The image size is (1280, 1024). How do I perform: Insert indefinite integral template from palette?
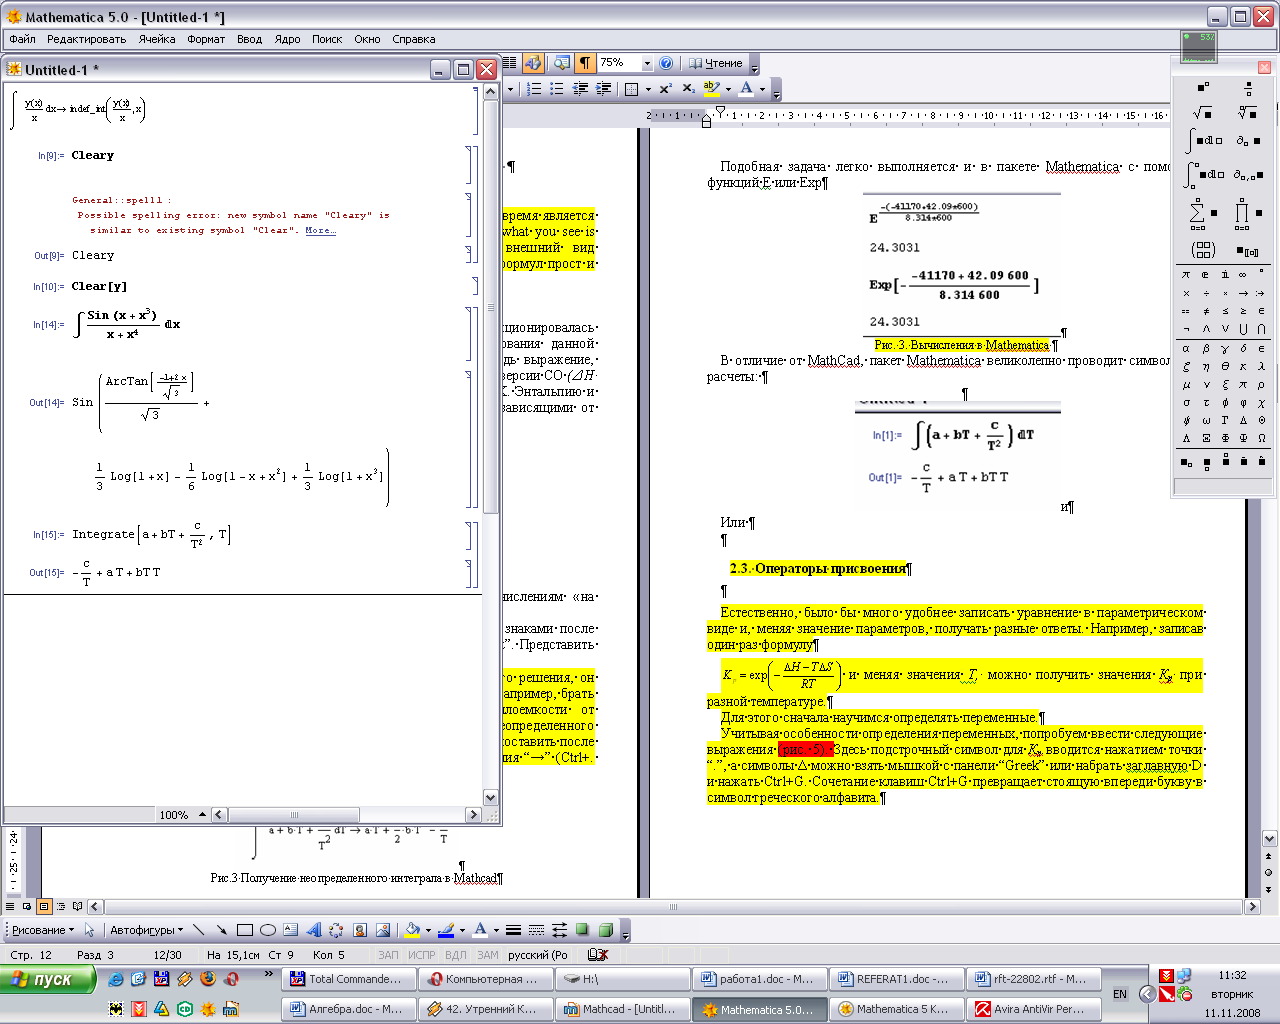[x=1205, y=141]
